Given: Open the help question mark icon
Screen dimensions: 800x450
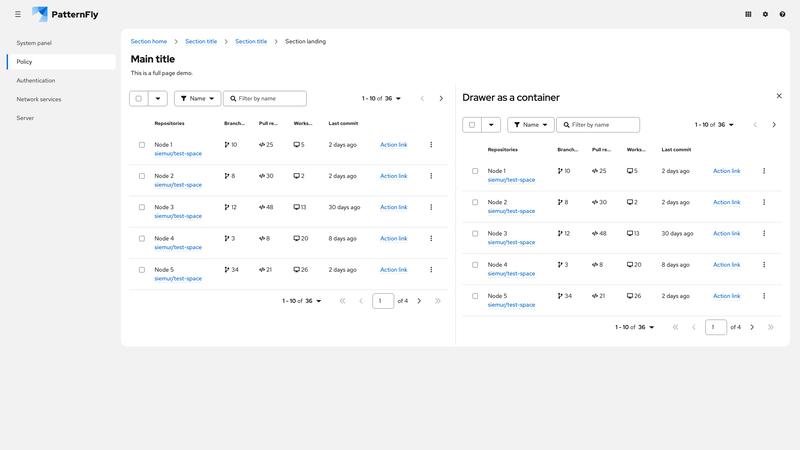Looking at the screenshot, I should coord(782,14).
